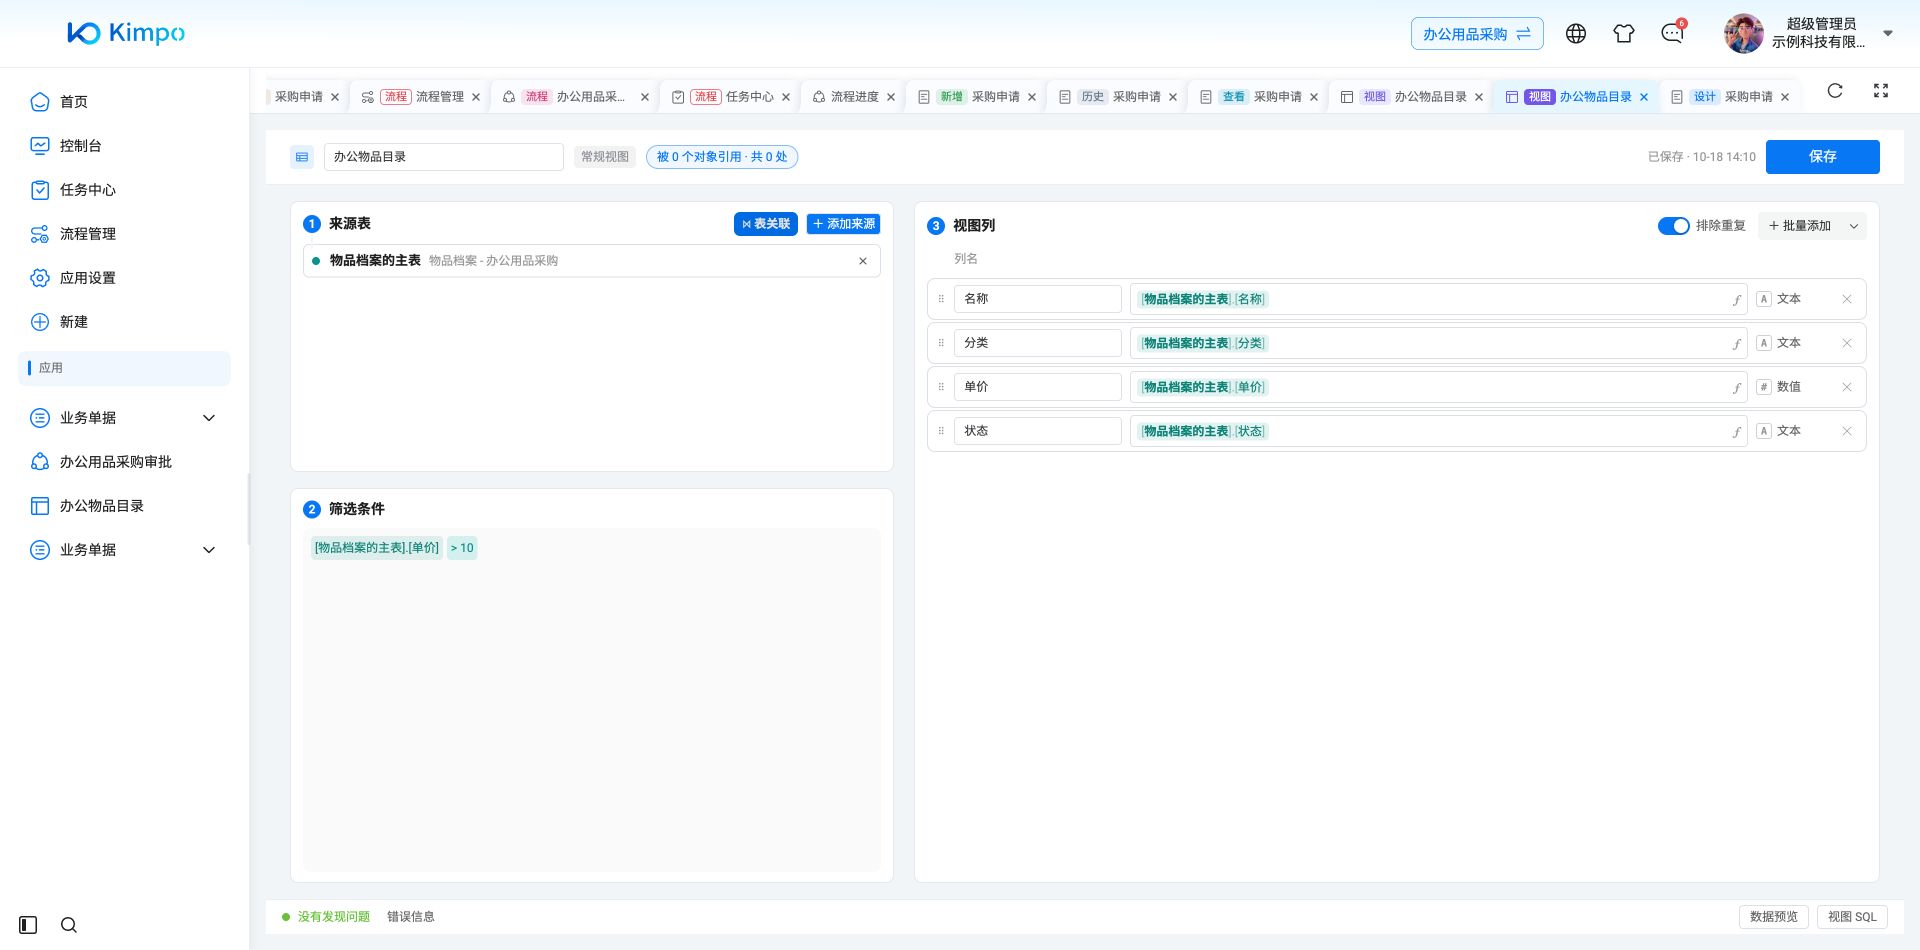This screenshot has height=950, width=1920.
Task: Click the Kimpo logo
Action: (x=126, y=33)
